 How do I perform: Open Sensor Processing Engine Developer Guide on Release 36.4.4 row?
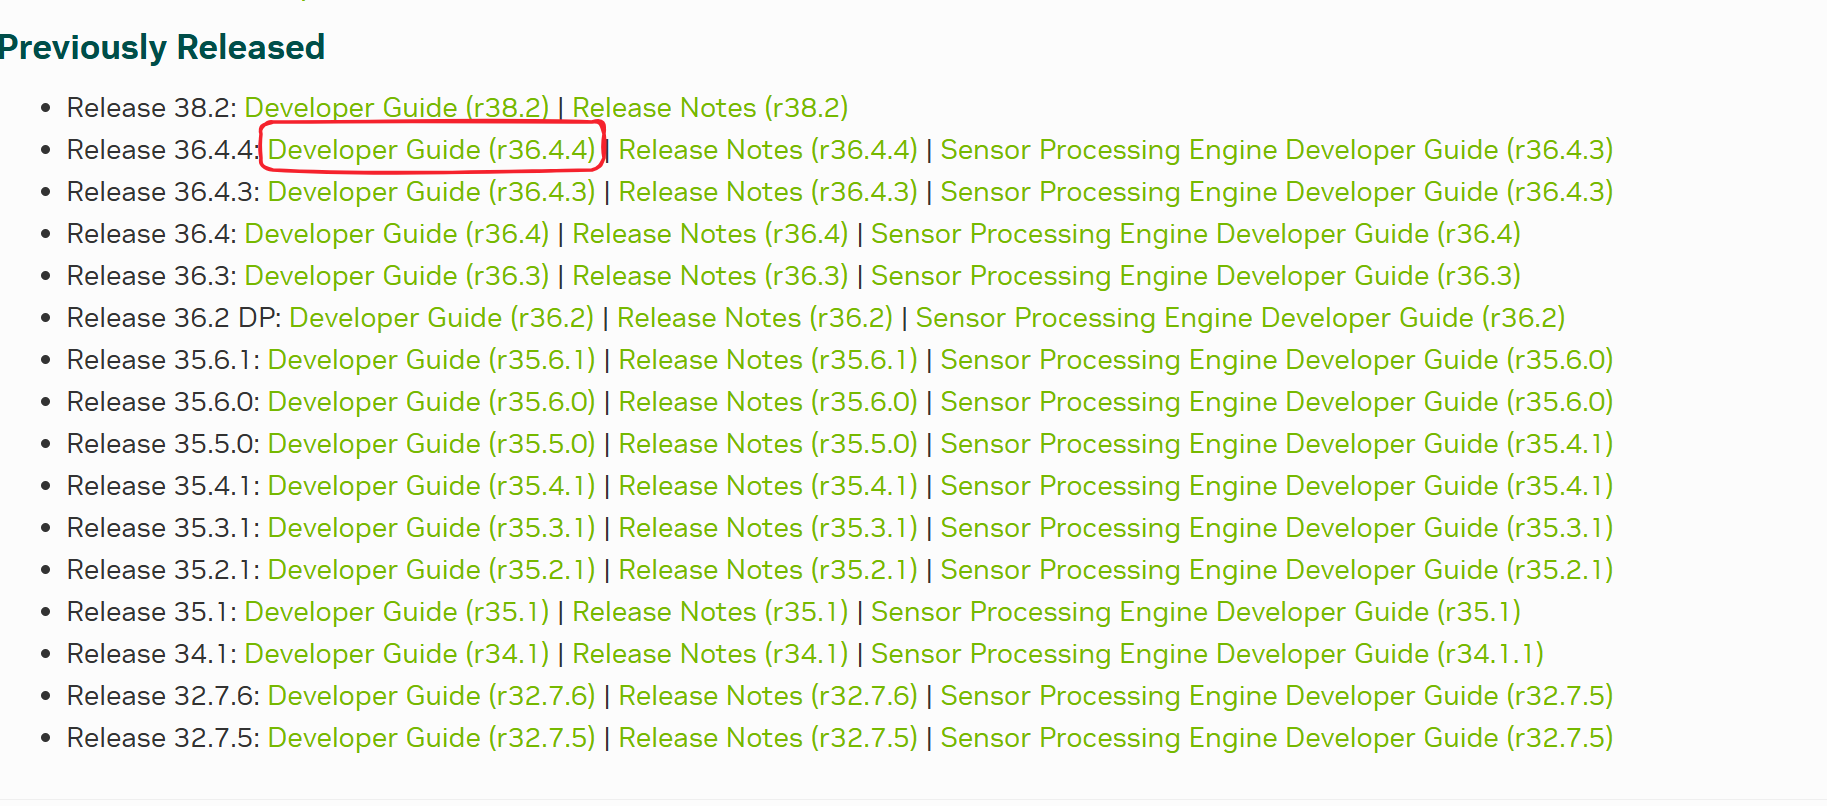coord(1276,150)
